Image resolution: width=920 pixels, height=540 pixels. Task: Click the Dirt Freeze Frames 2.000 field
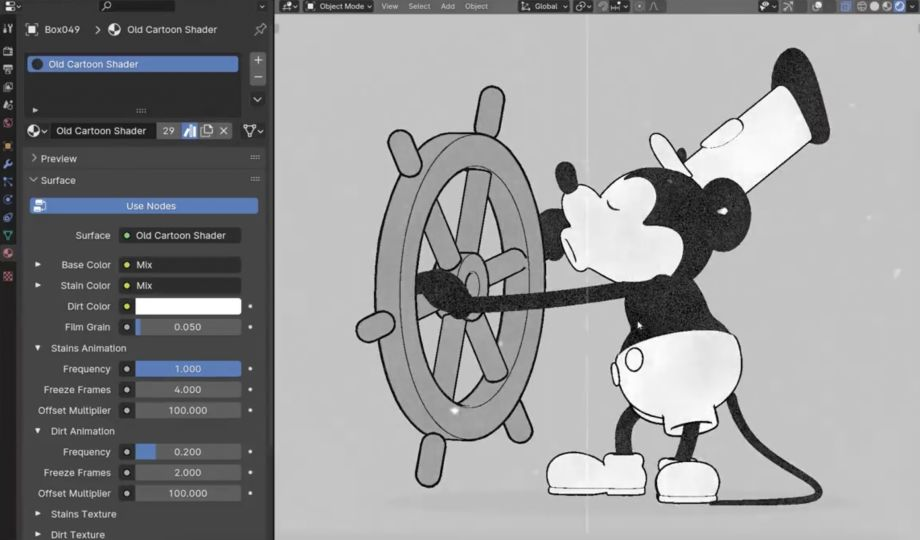(188, 472)
